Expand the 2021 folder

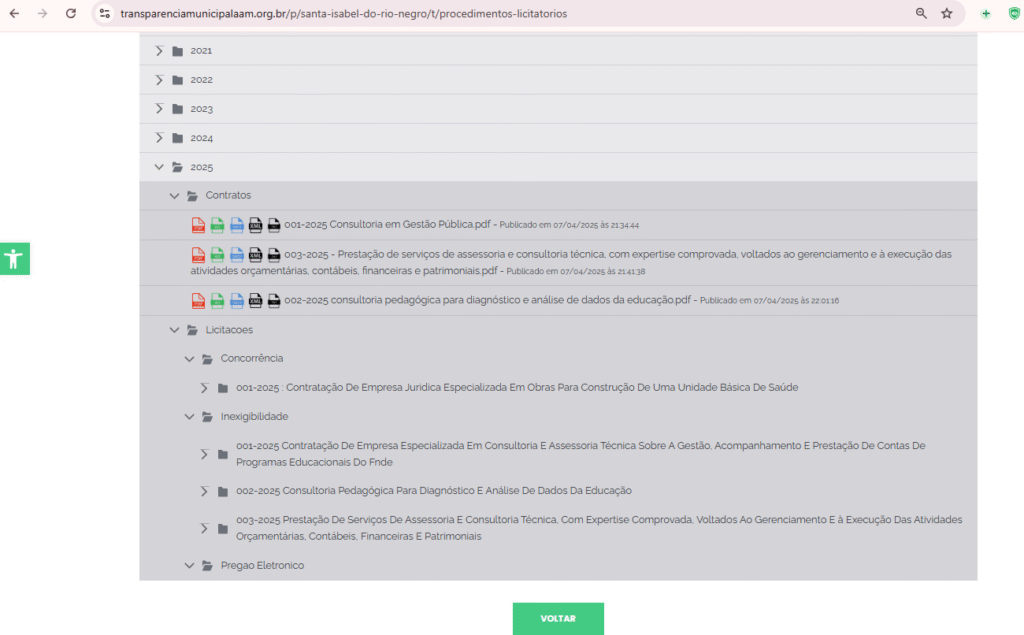159,51
